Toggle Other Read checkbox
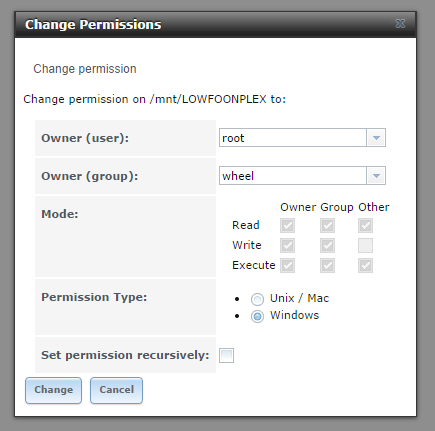This screenshot has height=431, width=435. pyautogui.click(x=365, y=226)
